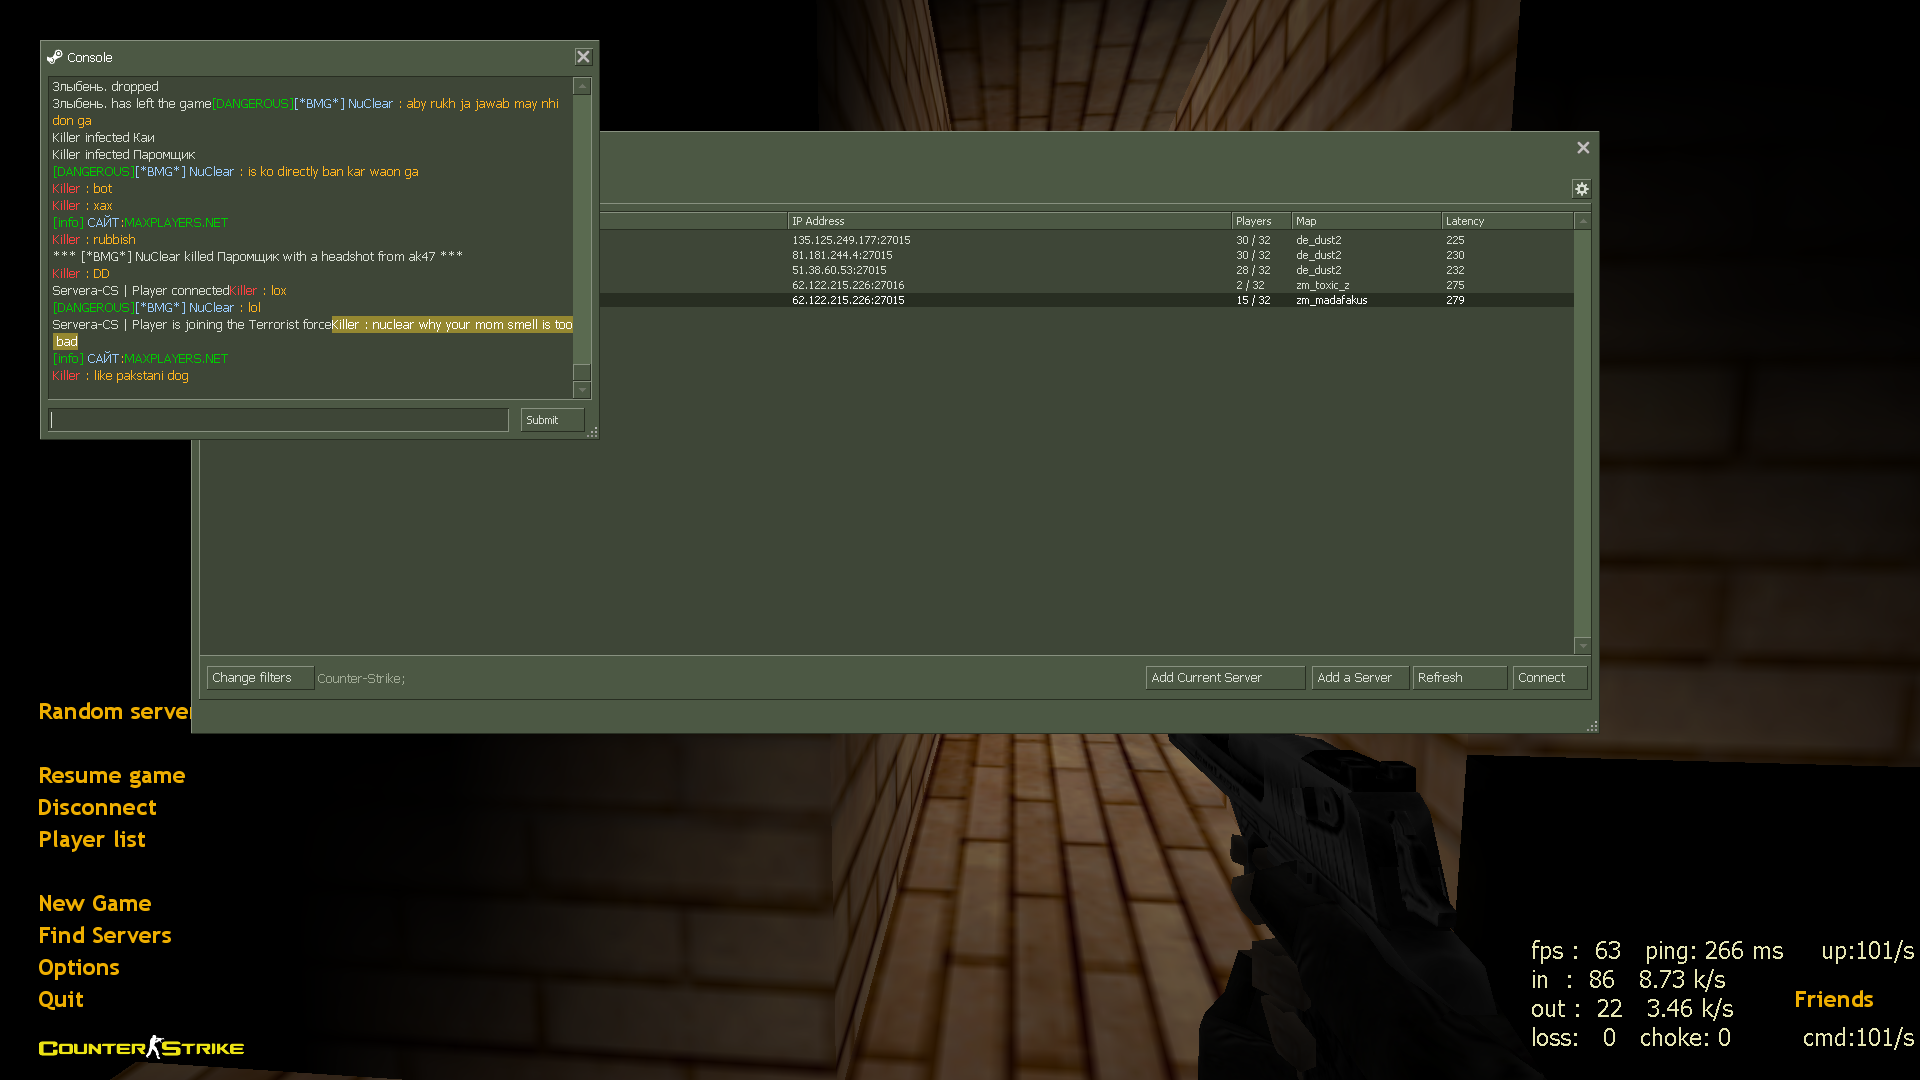
Task: Click console scrollbar up arrow
Action: click(x=582, y=87)
